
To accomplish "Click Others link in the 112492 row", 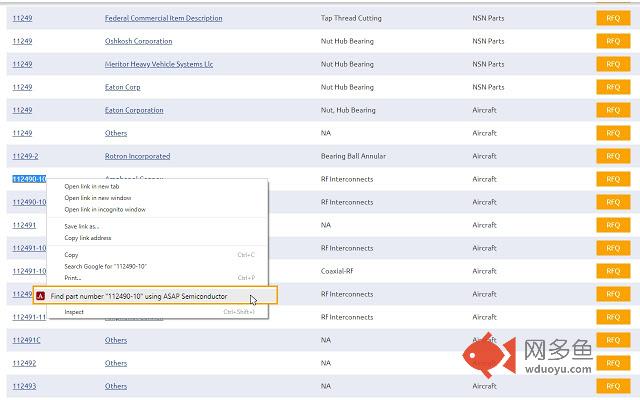I will (116, 363).
